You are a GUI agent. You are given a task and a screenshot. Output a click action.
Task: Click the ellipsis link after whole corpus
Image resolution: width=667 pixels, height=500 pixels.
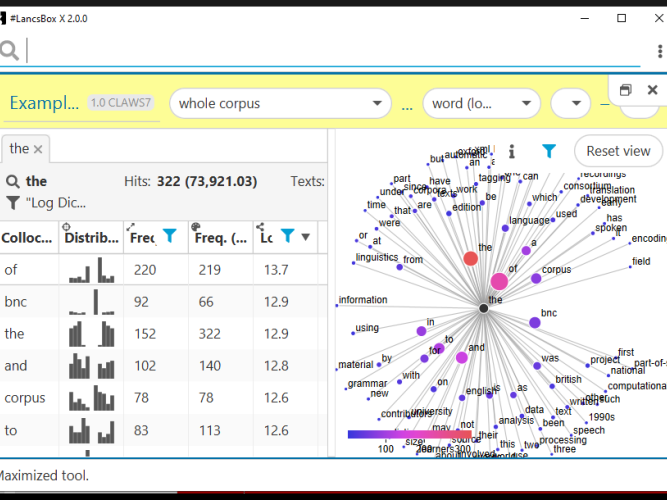pos(407,107)
